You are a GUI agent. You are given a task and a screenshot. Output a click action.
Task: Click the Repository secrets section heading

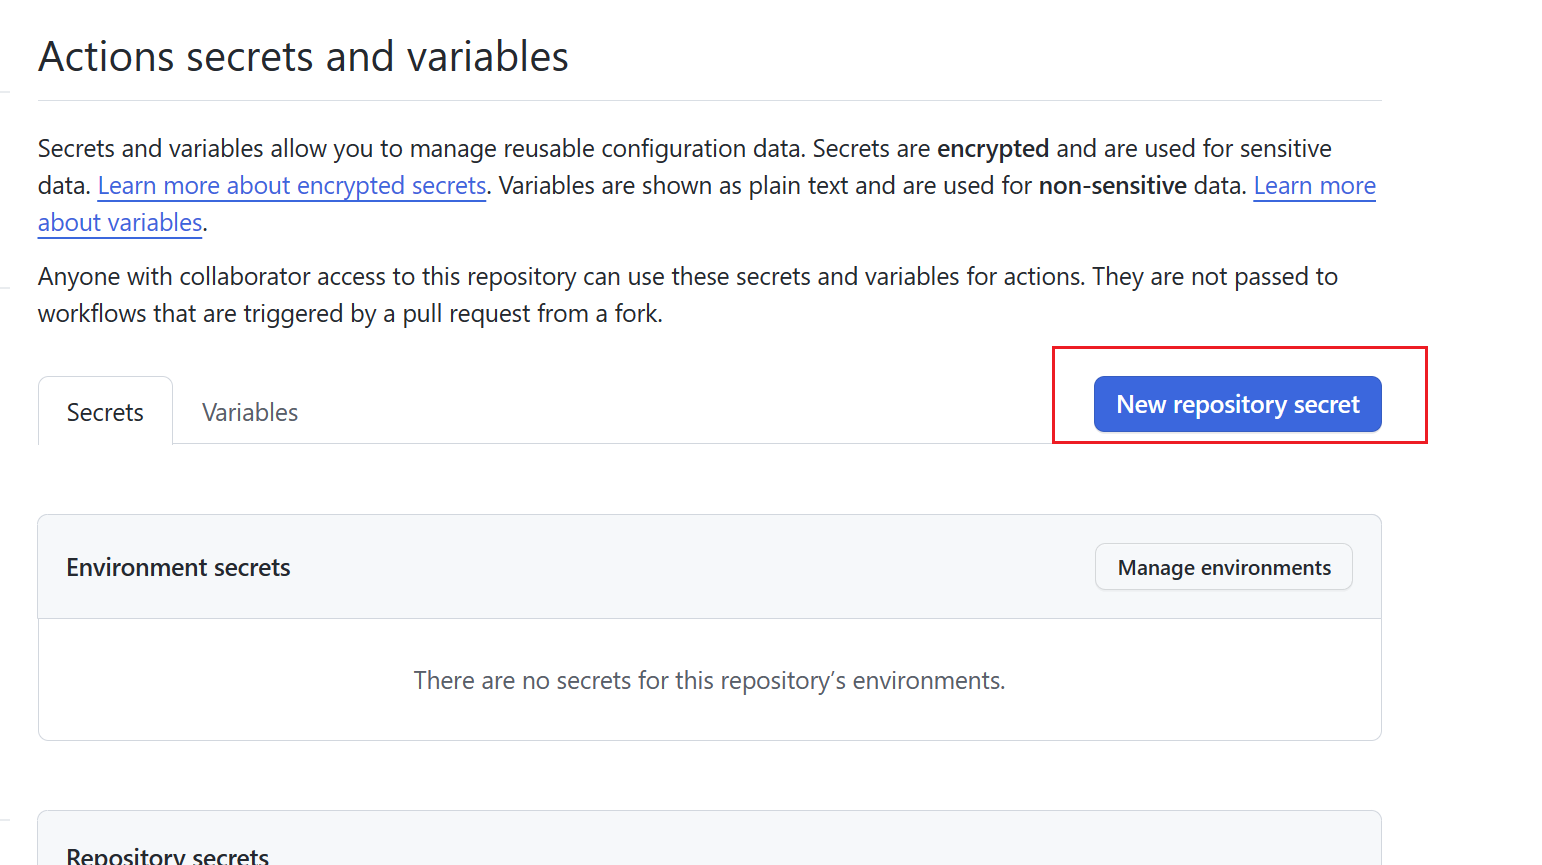[x=168, y=856]
